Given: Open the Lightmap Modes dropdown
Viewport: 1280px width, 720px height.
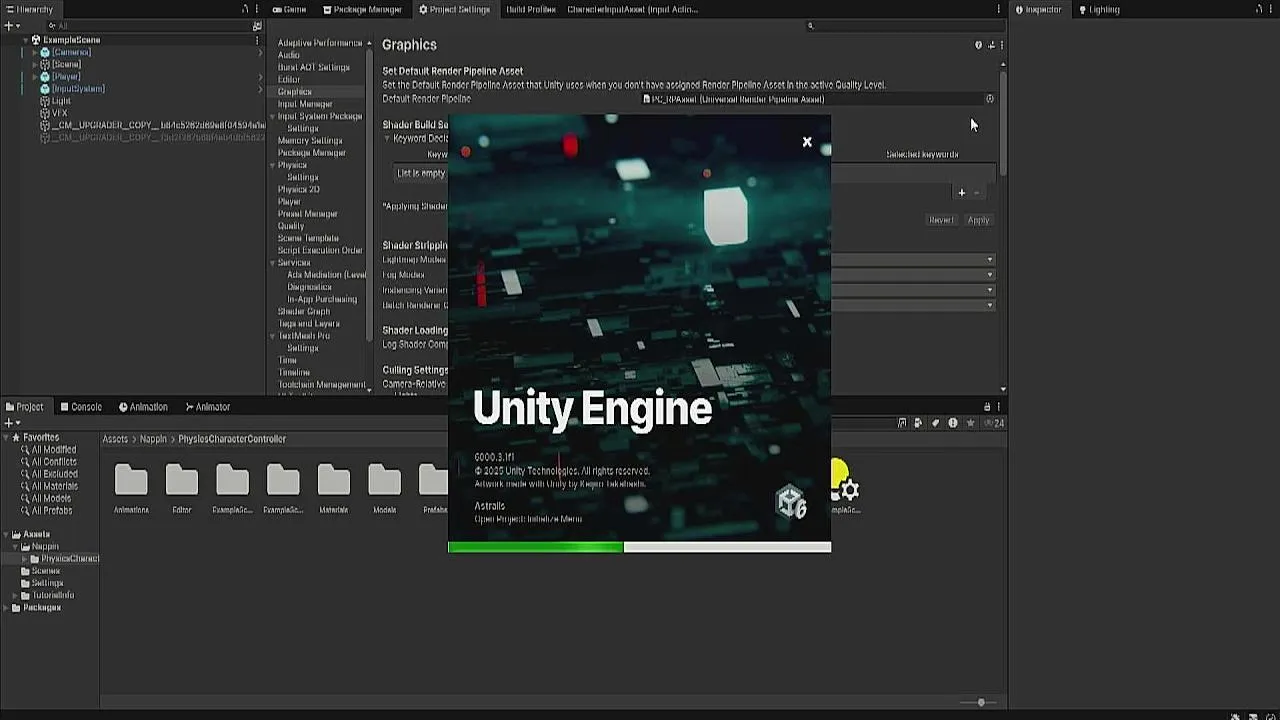Looking at the screenshot, I should tap(913, 260).
